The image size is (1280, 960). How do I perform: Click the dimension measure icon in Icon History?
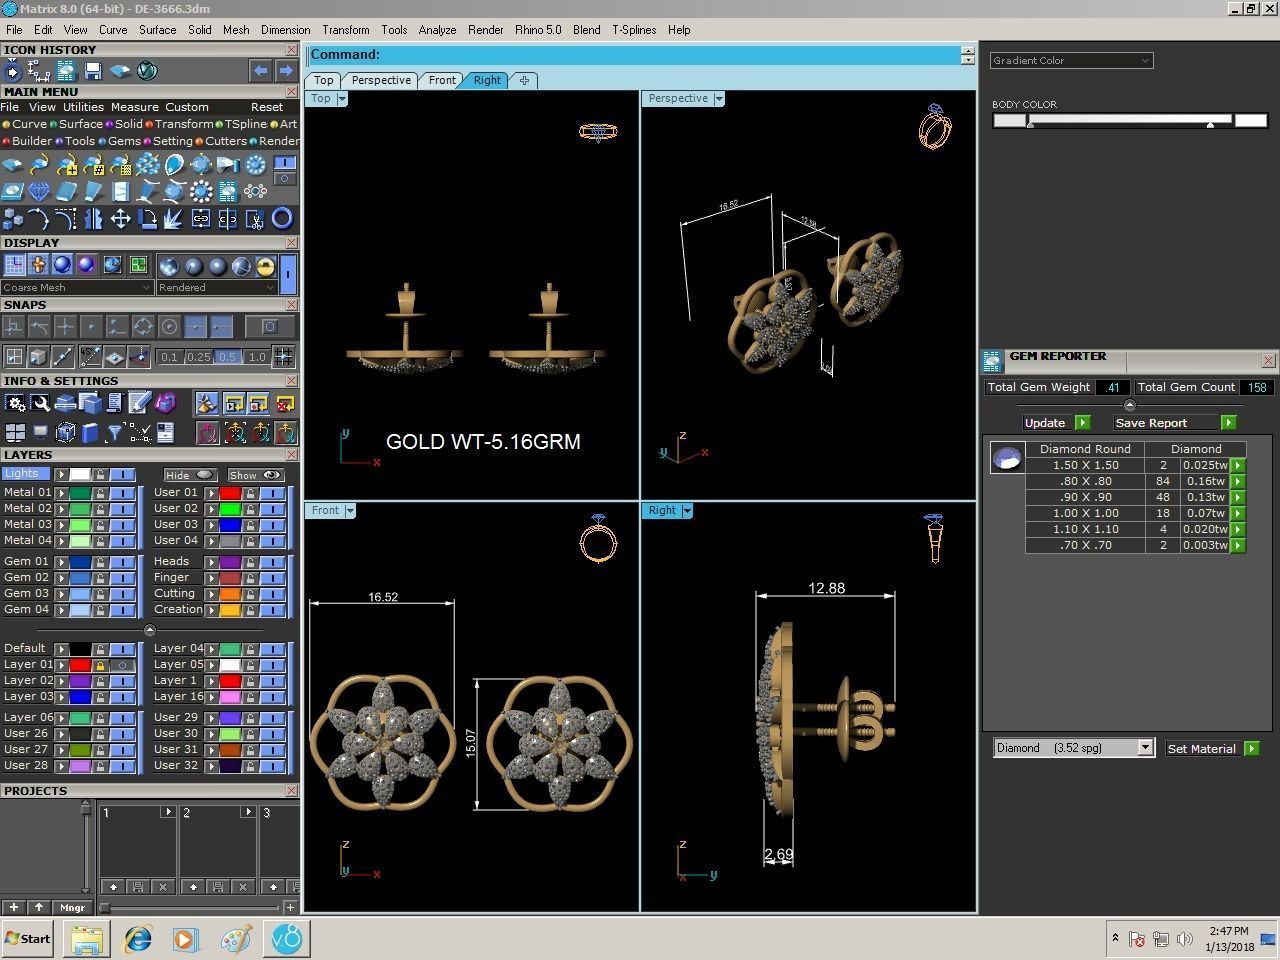39,71
